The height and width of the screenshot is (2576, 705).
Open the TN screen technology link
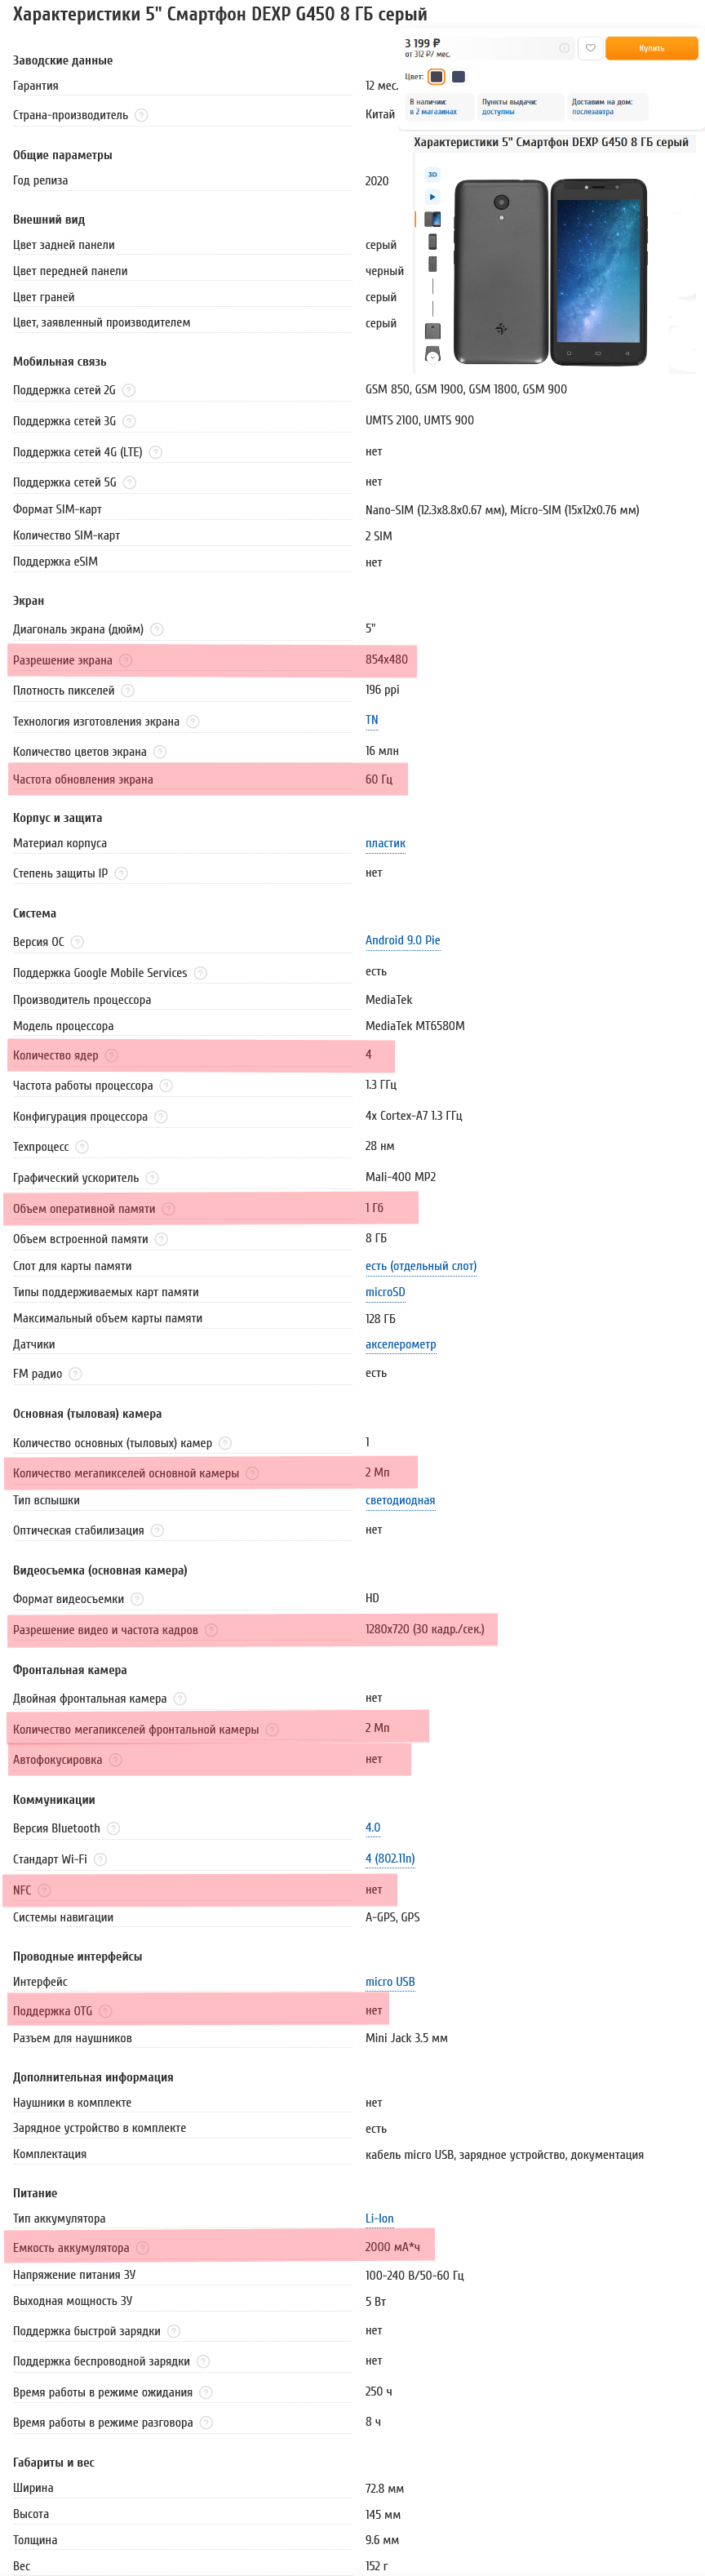[x=372, y=720]
